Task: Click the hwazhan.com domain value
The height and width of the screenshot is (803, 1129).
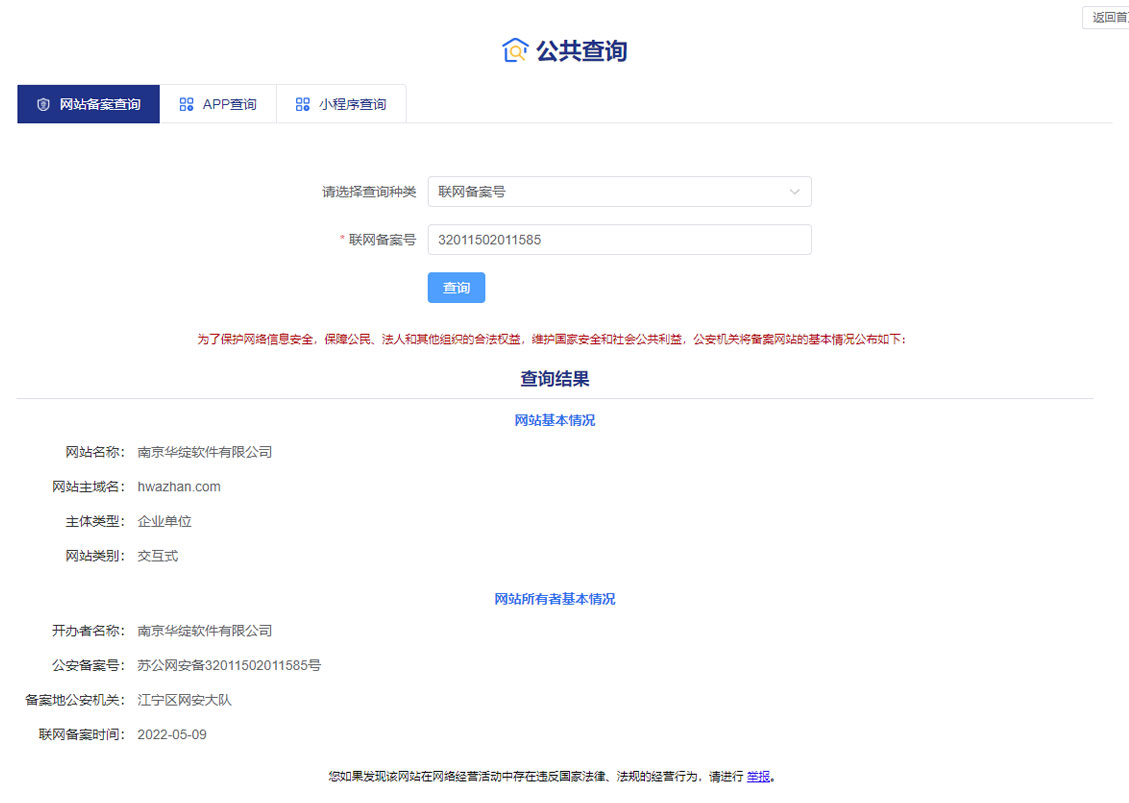Action: 179,487
